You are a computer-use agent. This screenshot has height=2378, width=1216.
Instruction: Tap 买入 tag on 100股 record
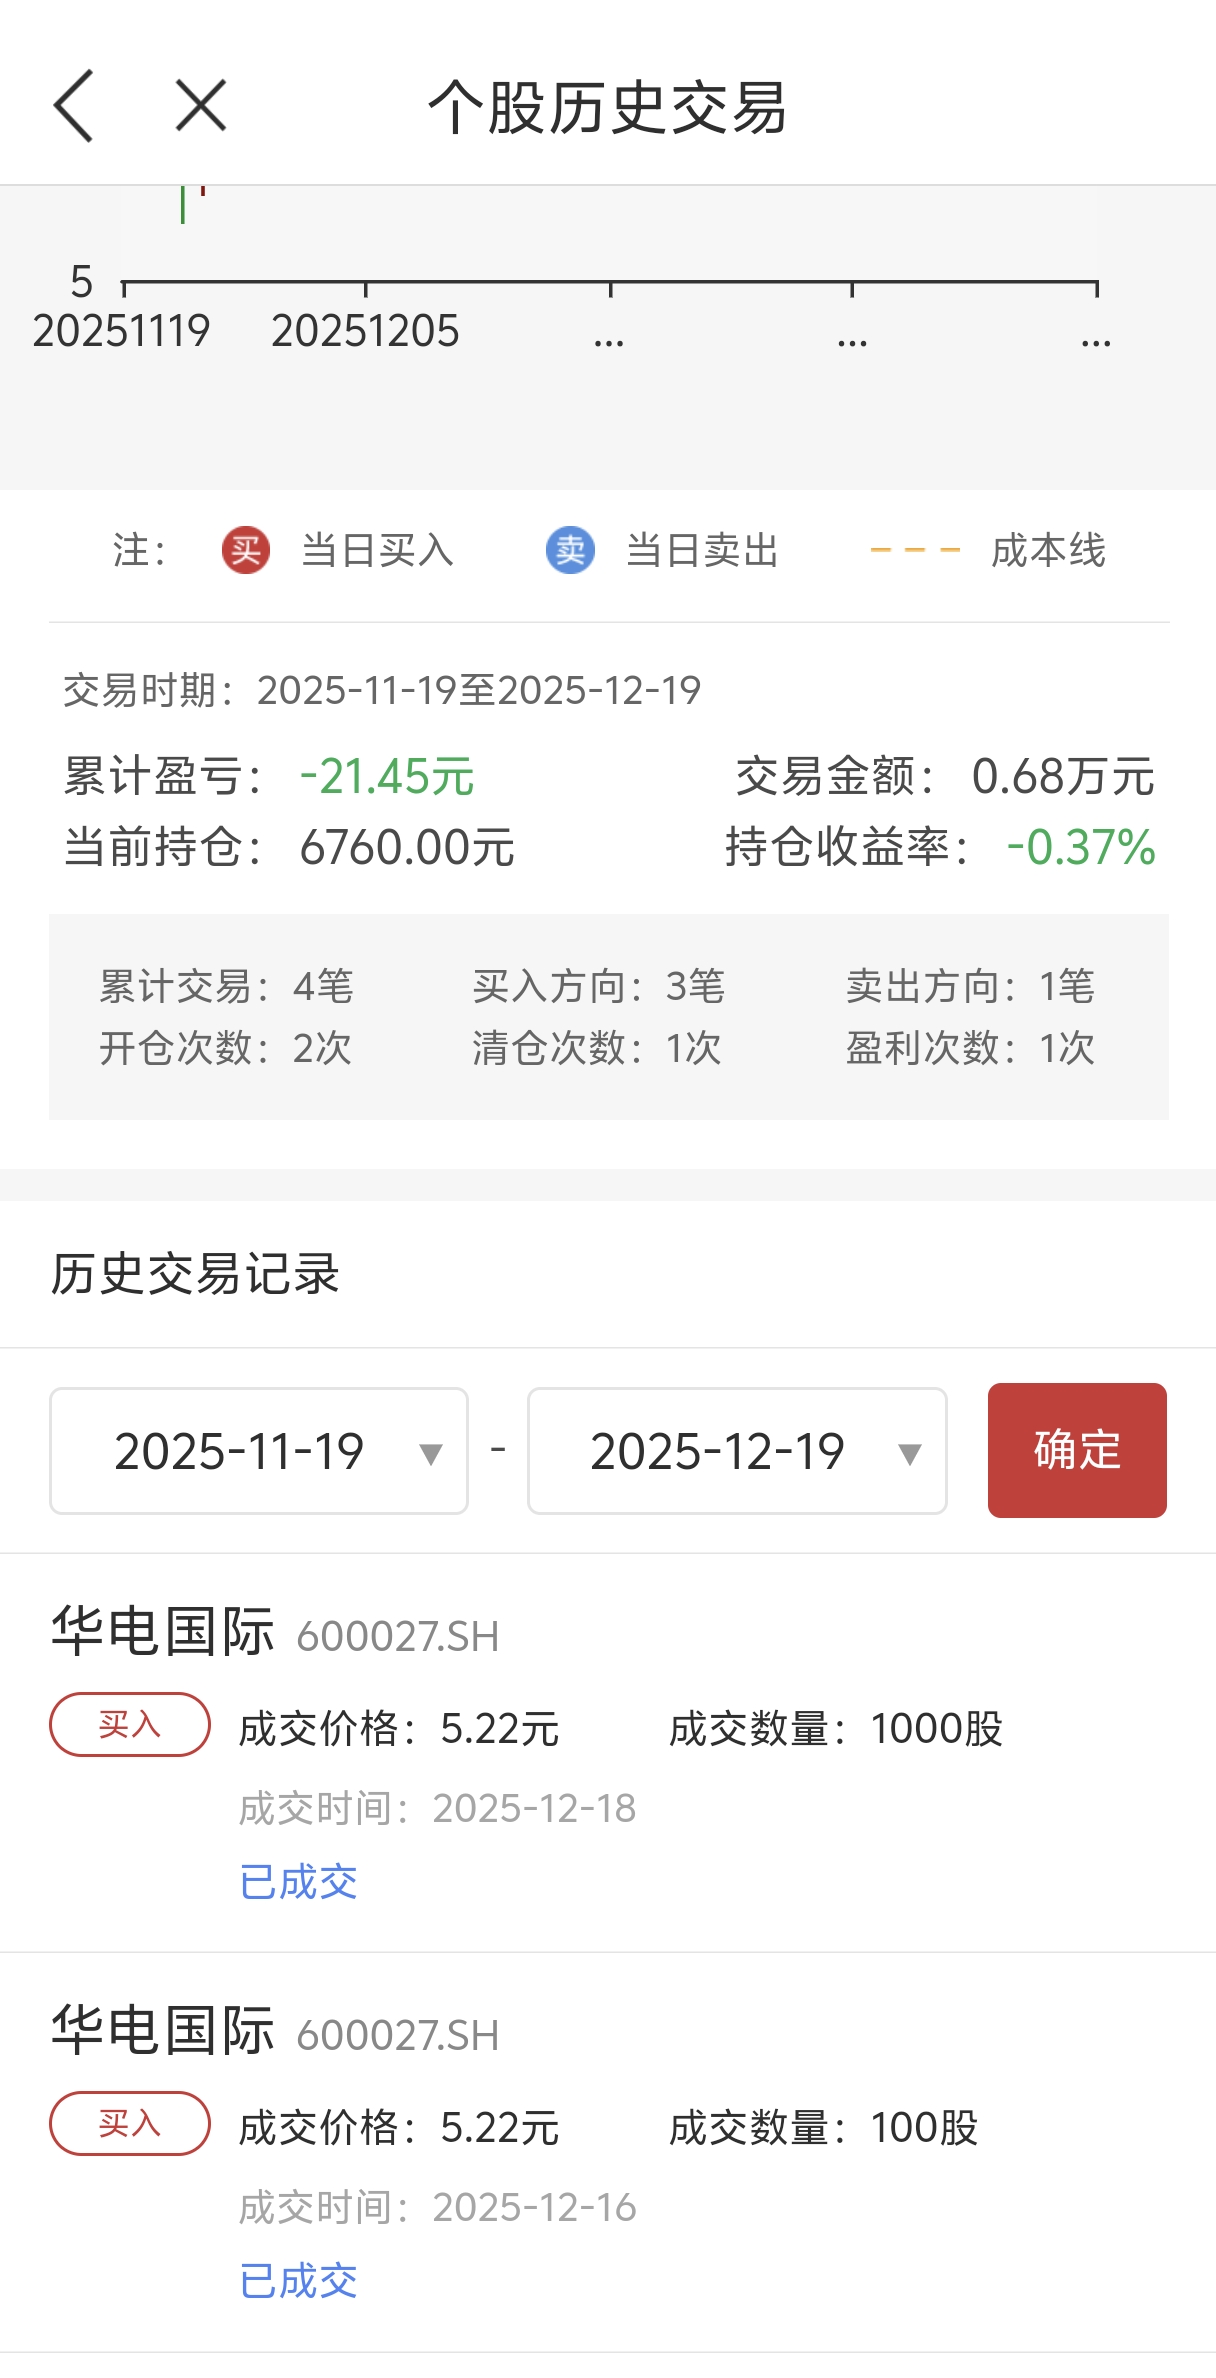point(130,2123)
